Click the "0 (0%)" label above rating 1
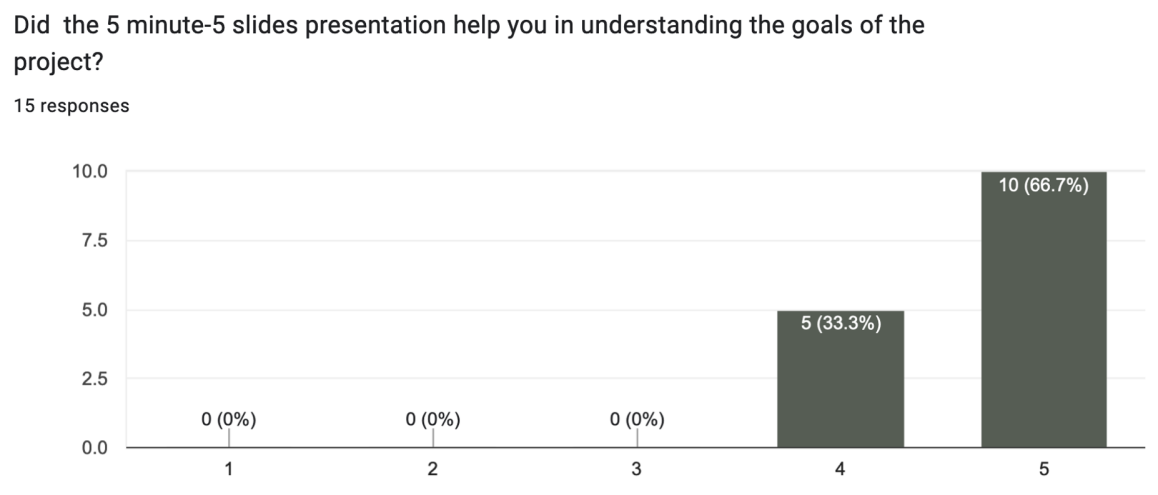 click(229, 420)
